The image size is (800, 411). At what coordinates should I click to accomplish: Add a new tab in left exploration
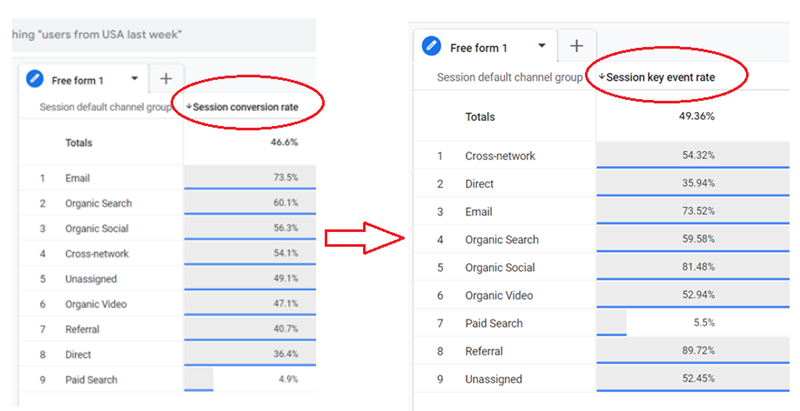(x=166, y=78)
